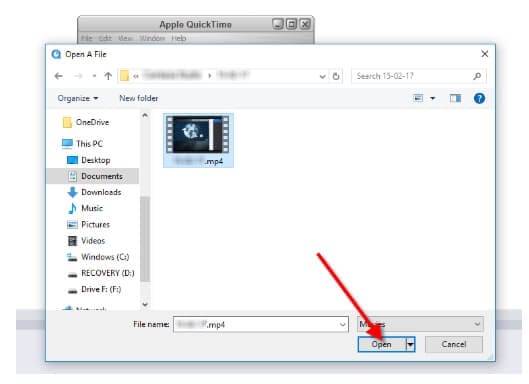529x384 pixels.
Task: Click the Open button
Action: (382, 344)
